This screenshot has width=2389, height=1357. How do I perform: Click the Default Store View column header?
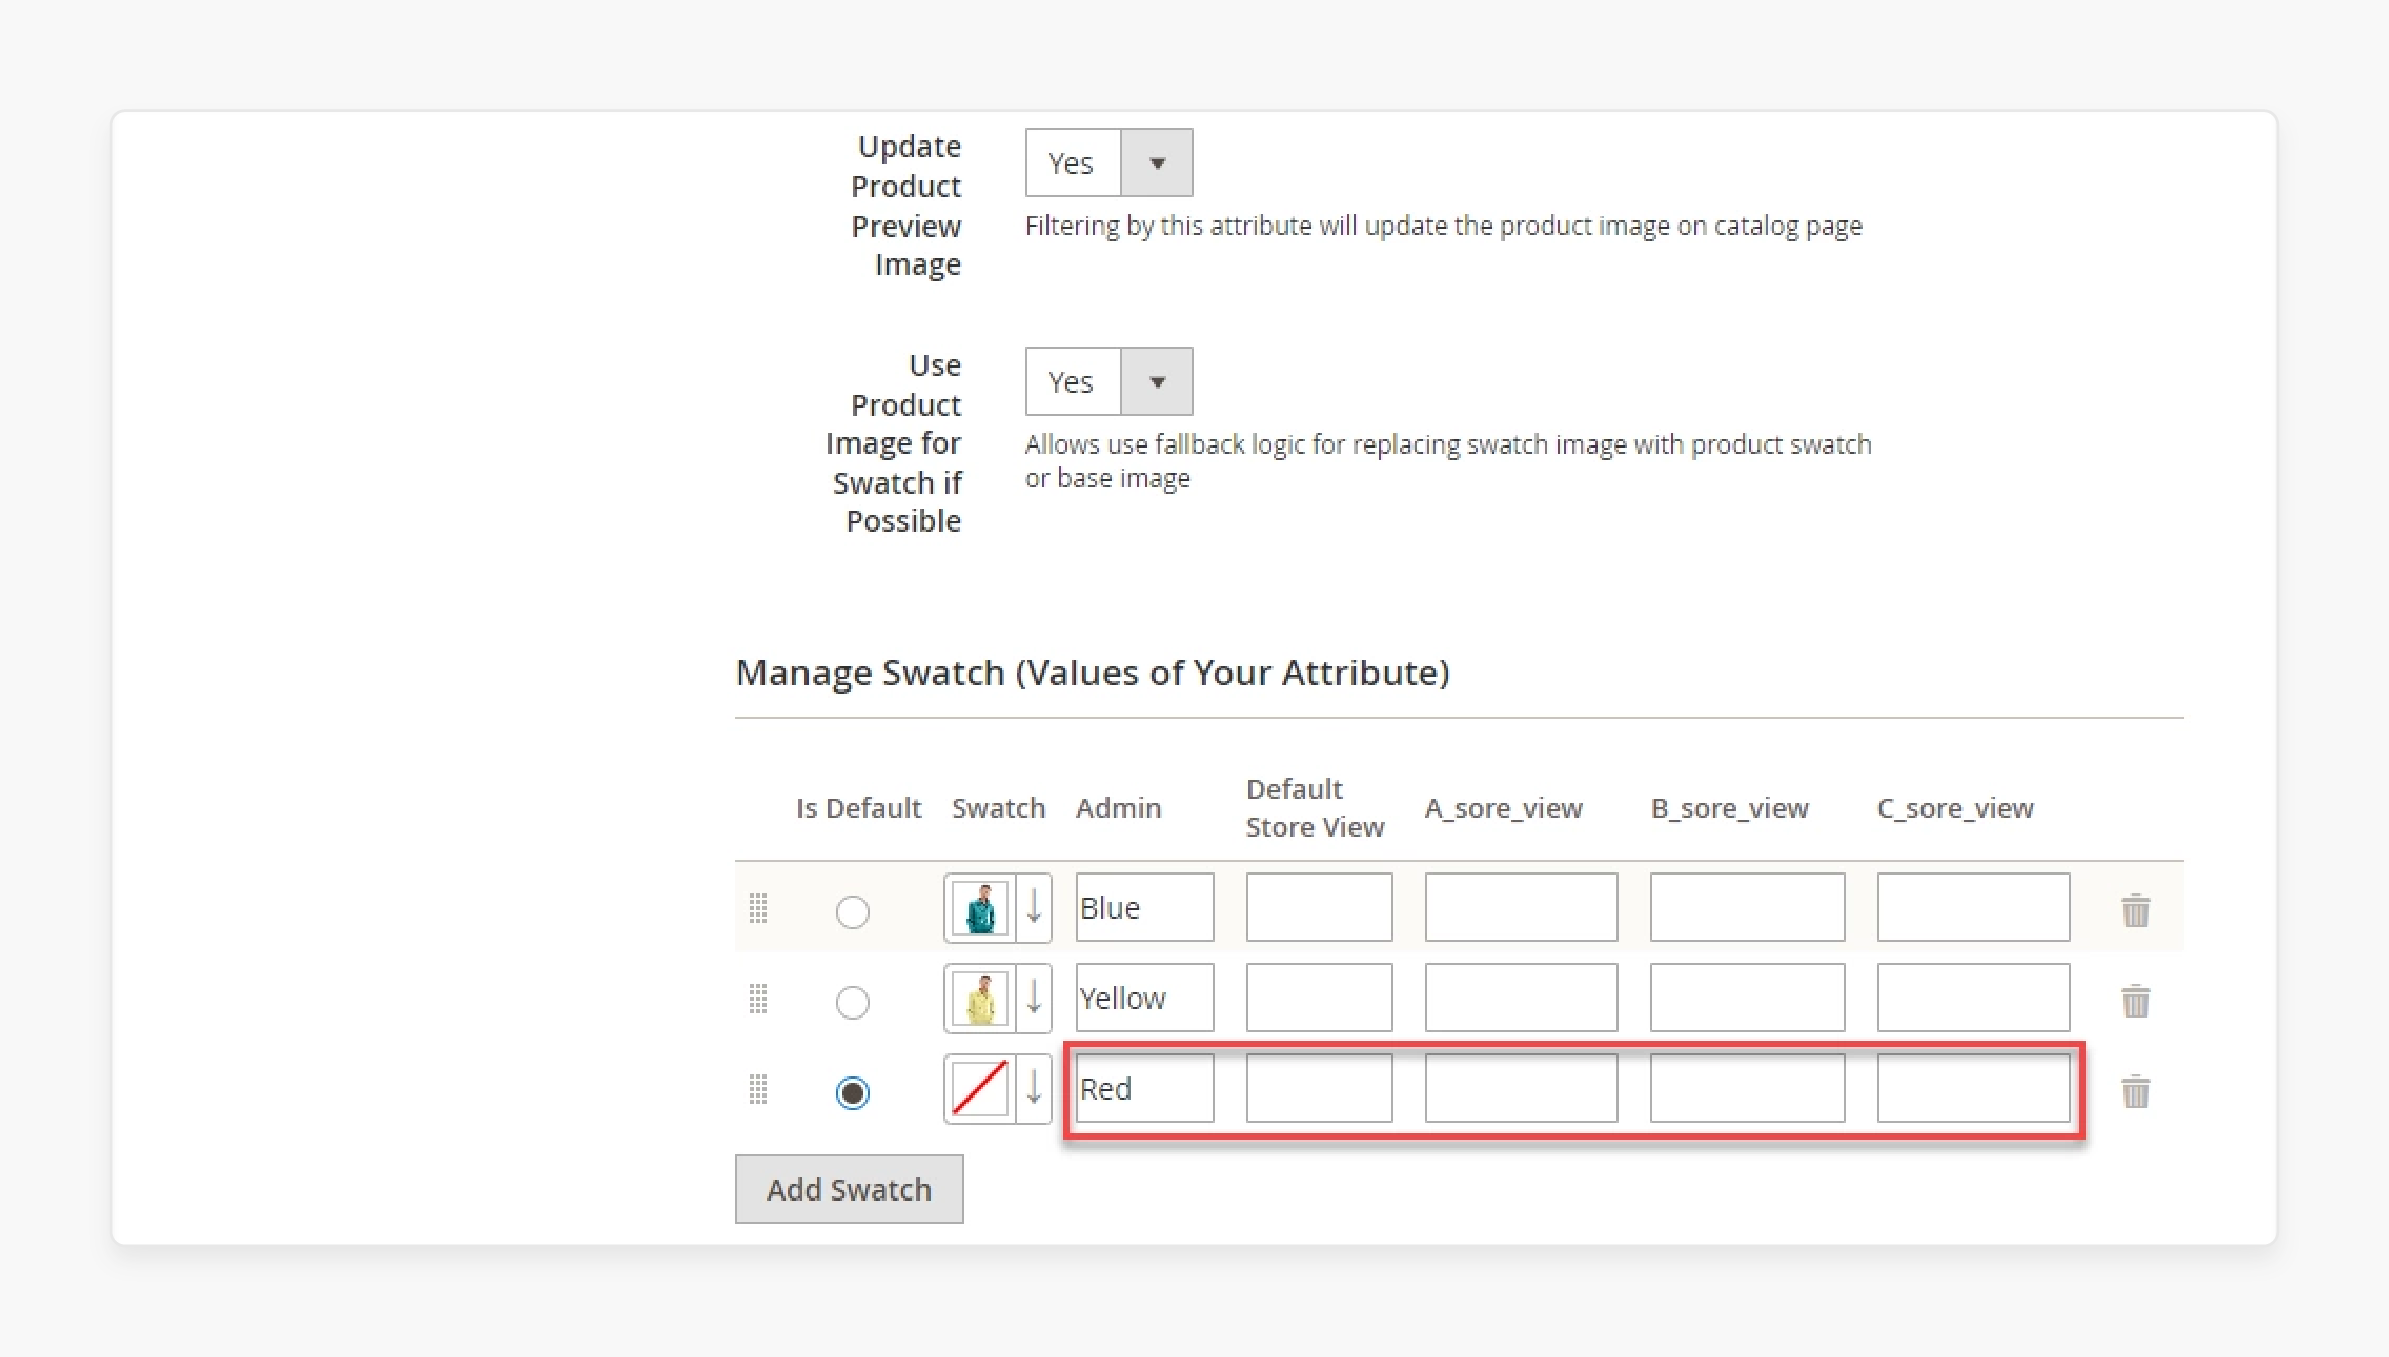(1315, 808)
